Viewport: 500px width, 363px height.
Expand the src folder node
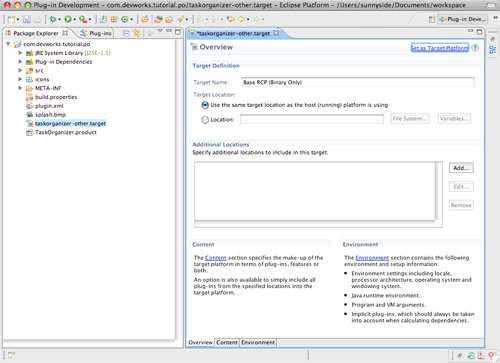pos(20,70)
